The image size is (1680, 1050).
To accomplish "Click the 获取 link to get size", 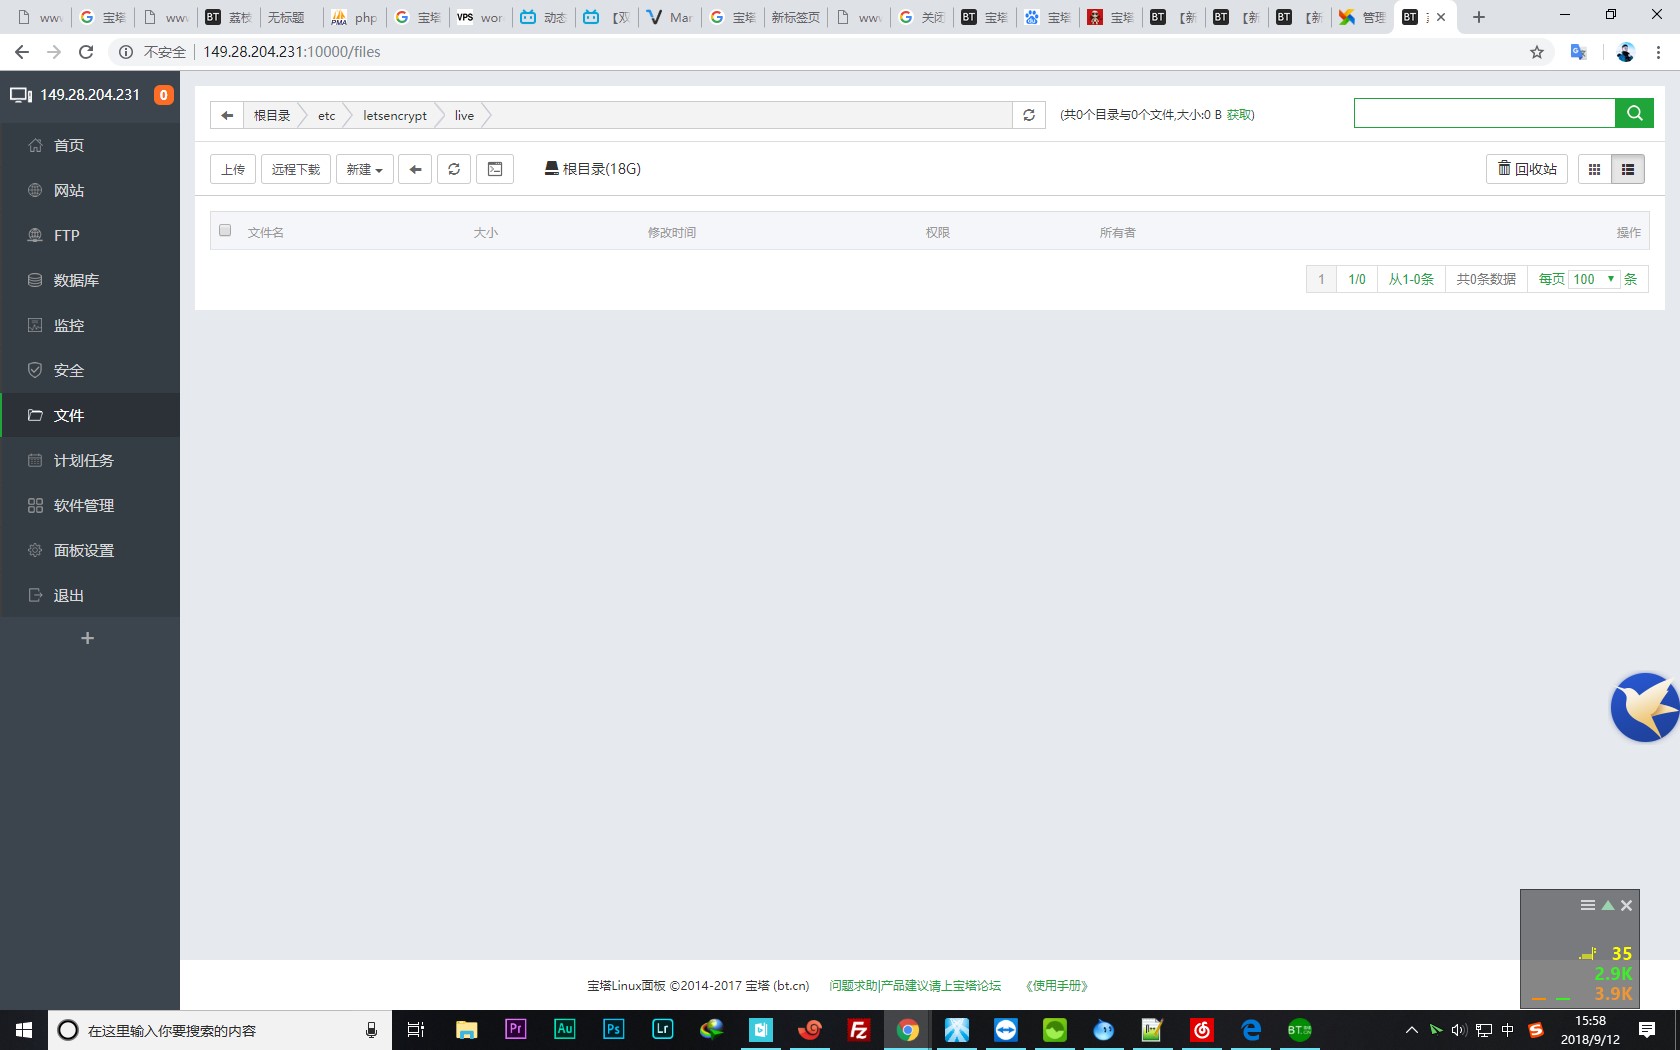I will [1239, 115].
